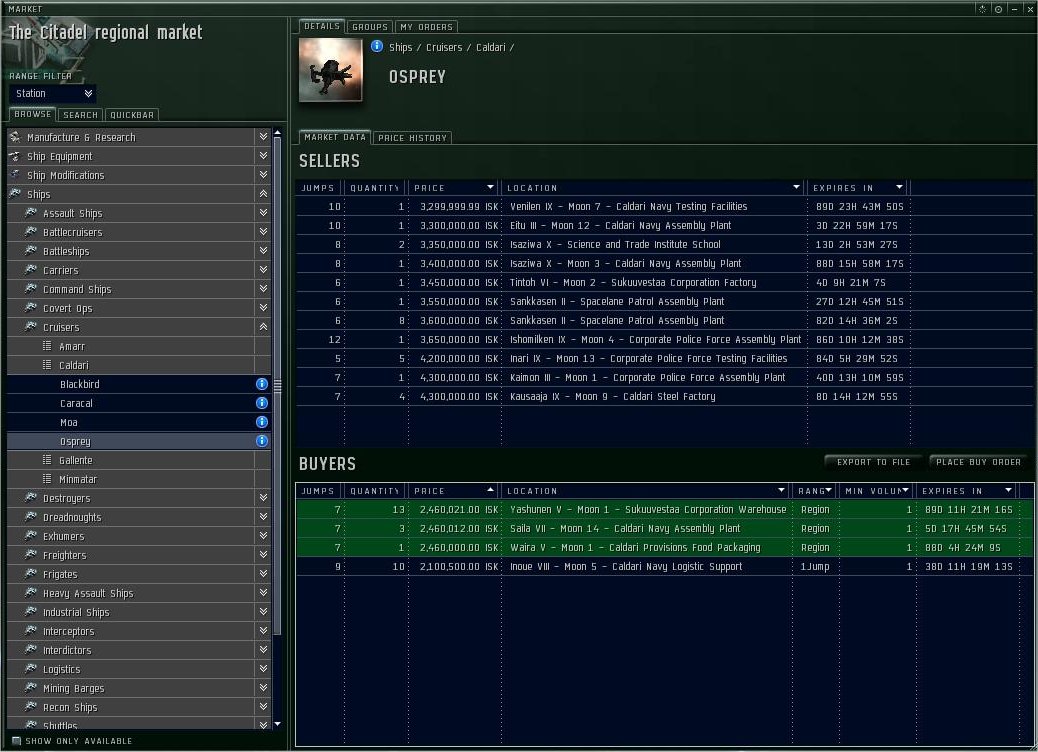The image size is (1038, 752).
Task: Click the info icon beside Ships breadcrumb
Action: (x=377, y=46)
